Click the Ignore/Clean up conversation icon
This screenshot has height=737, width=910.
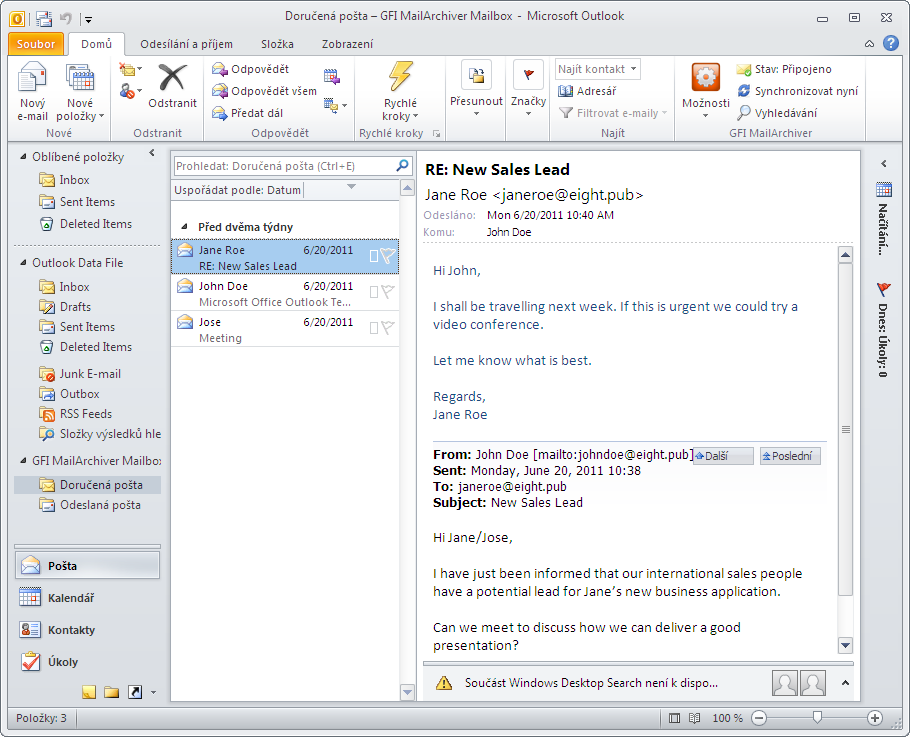click(131, 69)
